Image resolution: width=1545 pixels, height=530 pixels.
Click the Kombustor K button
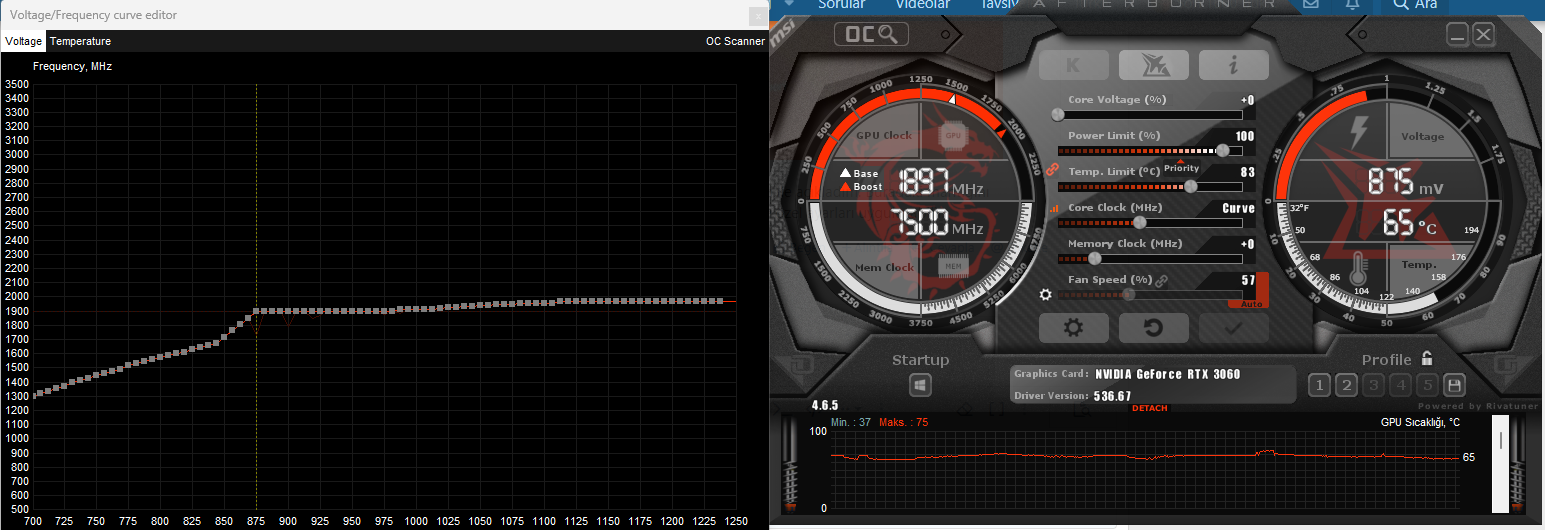tap(1074, 66)
